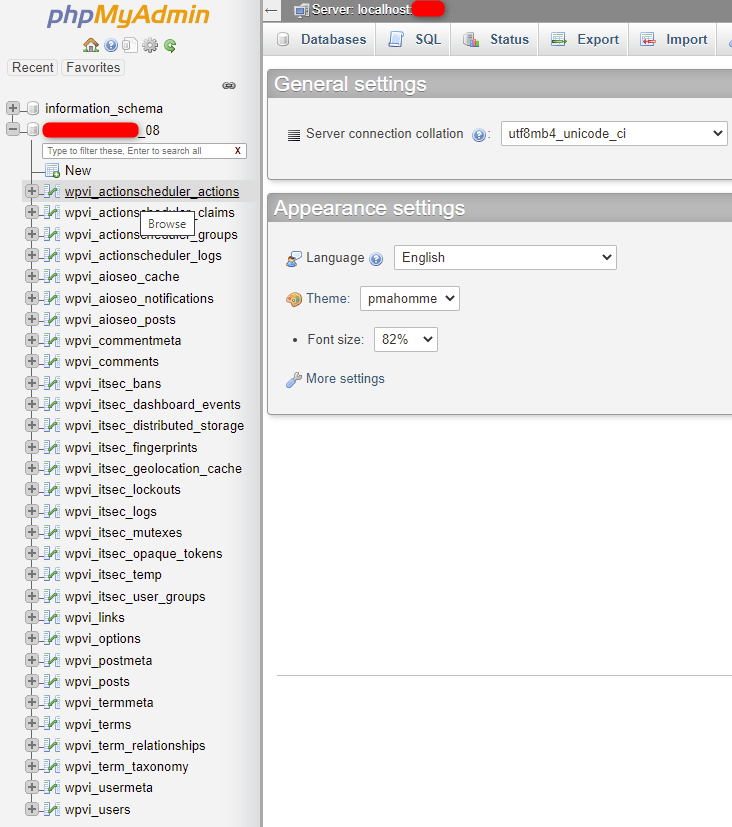Open the wpvi_actionscheduler_actions table link
This screenshot has height=827, width=732.
coord(152,191)
